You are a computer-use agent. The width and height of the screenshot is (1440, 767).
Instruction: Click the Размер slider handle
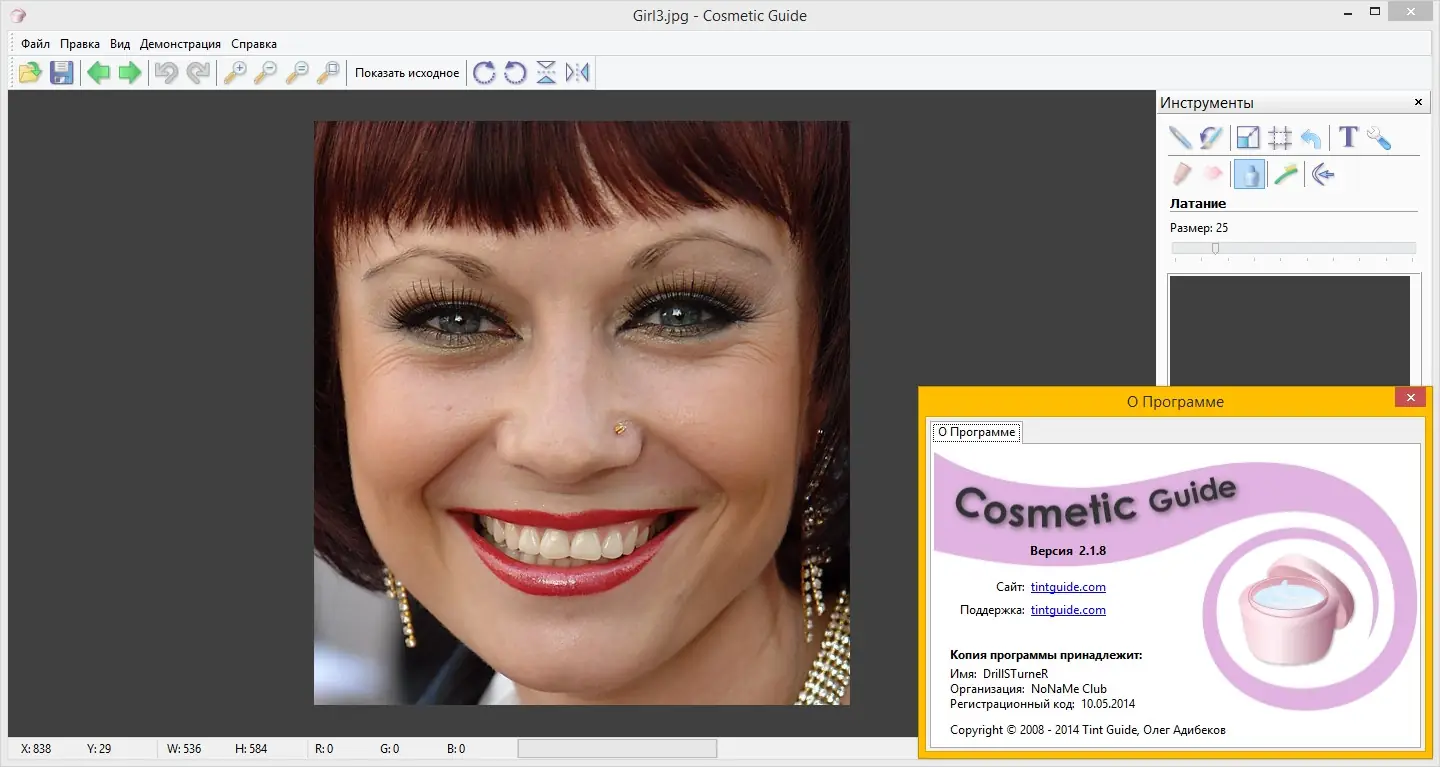point(1215,248)
